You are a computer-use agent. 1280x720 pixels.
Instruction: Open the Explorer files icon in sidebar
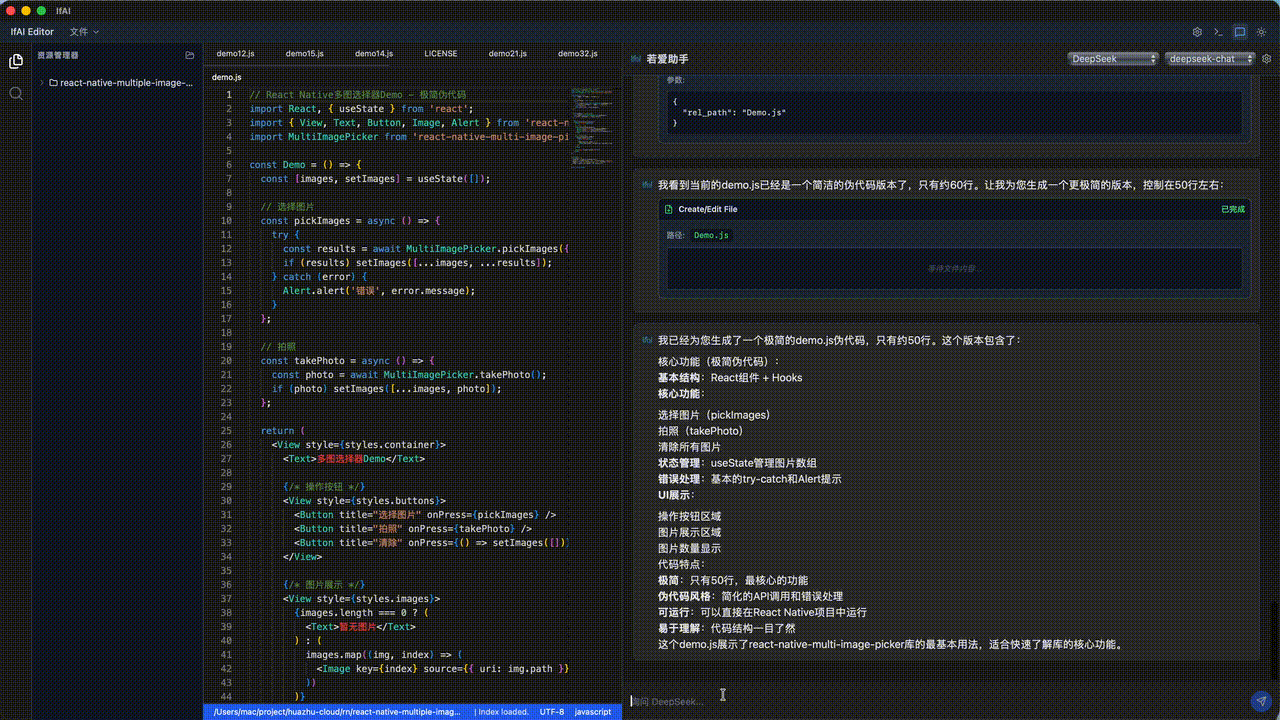click(16, 61)
